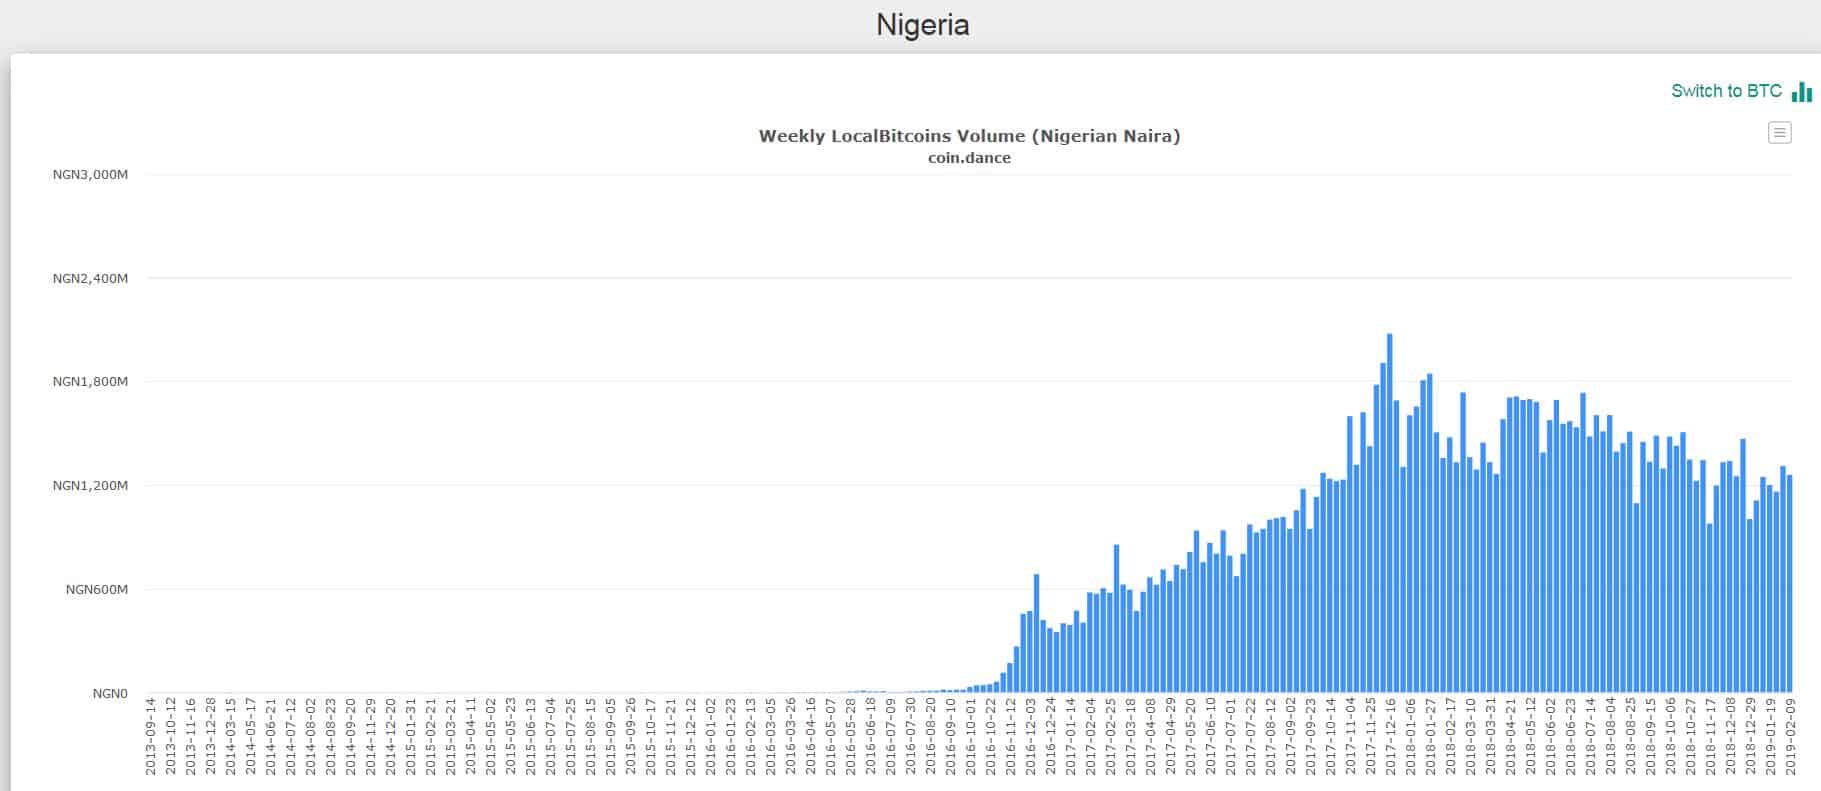The image size is (1821, 791).
Task: Click the 2016-12-24 x-axis date label
Action: pyautogui.click(x=1050, y=736)
